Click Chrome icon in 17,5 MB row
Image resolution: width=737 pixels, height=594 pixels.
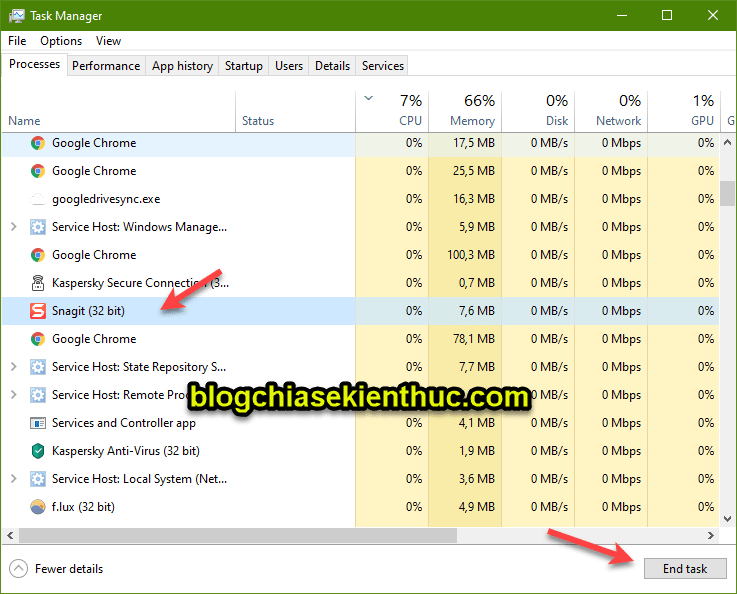click(x=38, y=143)
